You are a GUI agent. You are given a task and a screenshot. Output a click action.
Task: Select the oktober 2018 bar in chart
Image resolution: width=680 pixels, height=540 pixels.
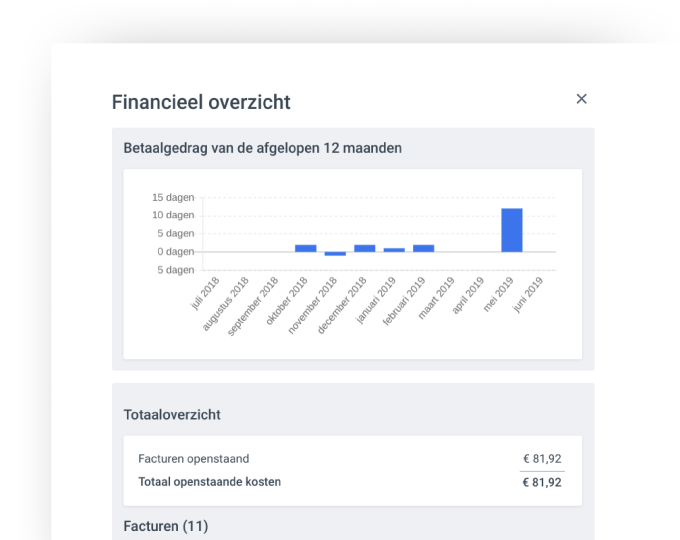point(306,248)
